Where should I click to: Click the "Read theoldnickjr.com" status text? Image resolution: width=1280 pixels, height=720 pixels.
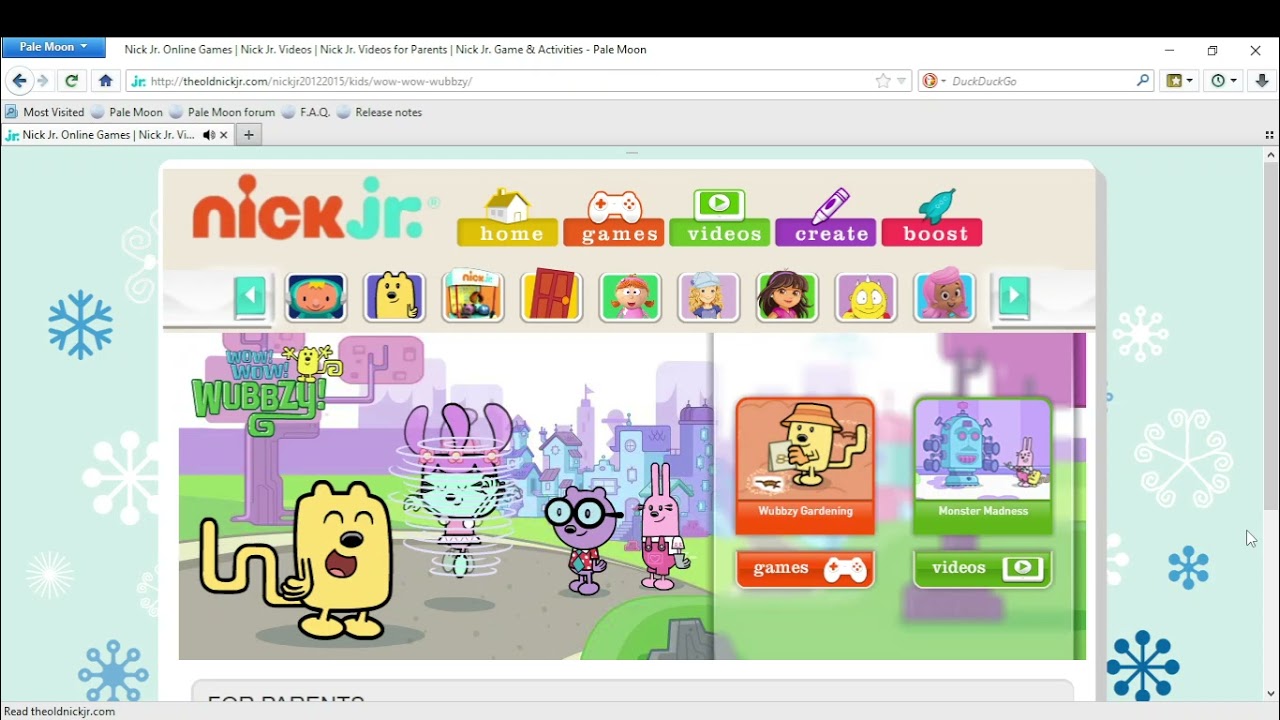[x=60, y=712]
